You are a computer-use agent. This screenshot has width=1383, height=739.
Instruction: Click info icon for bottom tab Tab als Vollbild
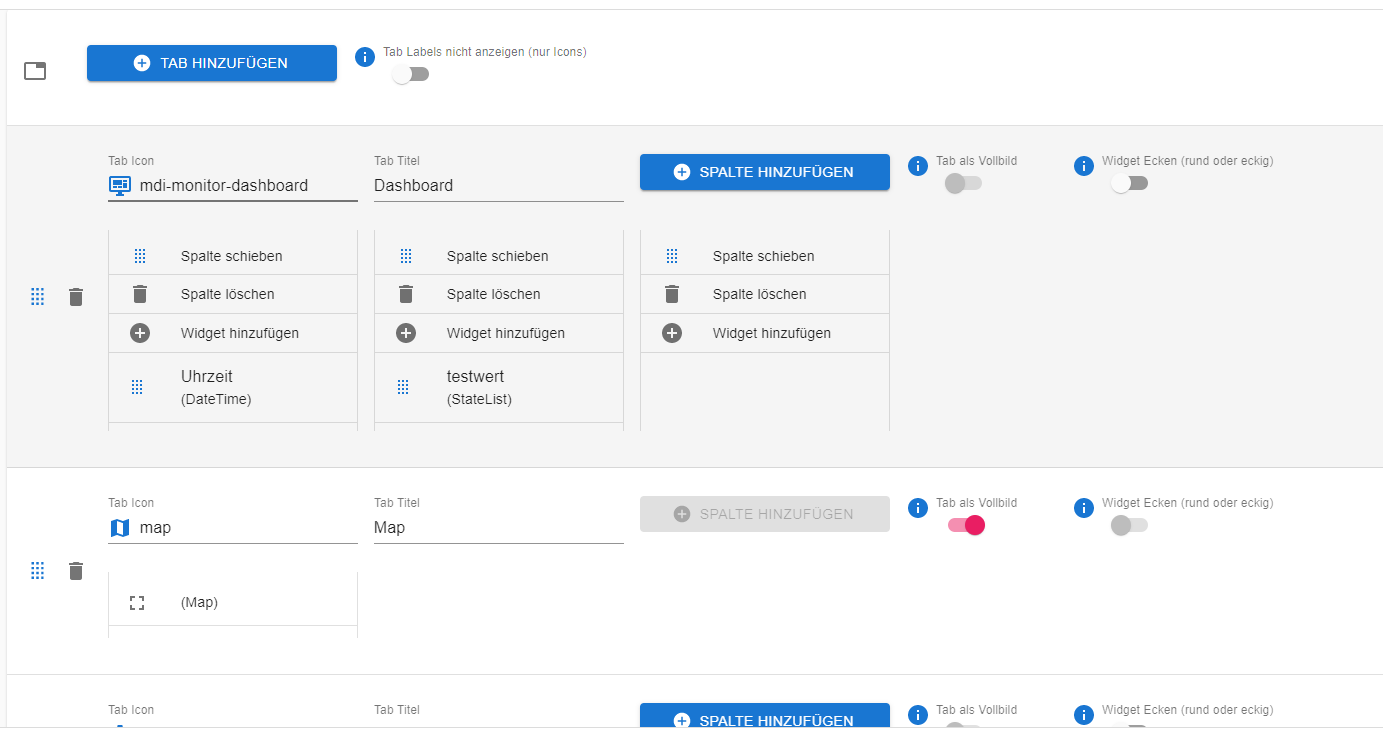coord(918,715)
